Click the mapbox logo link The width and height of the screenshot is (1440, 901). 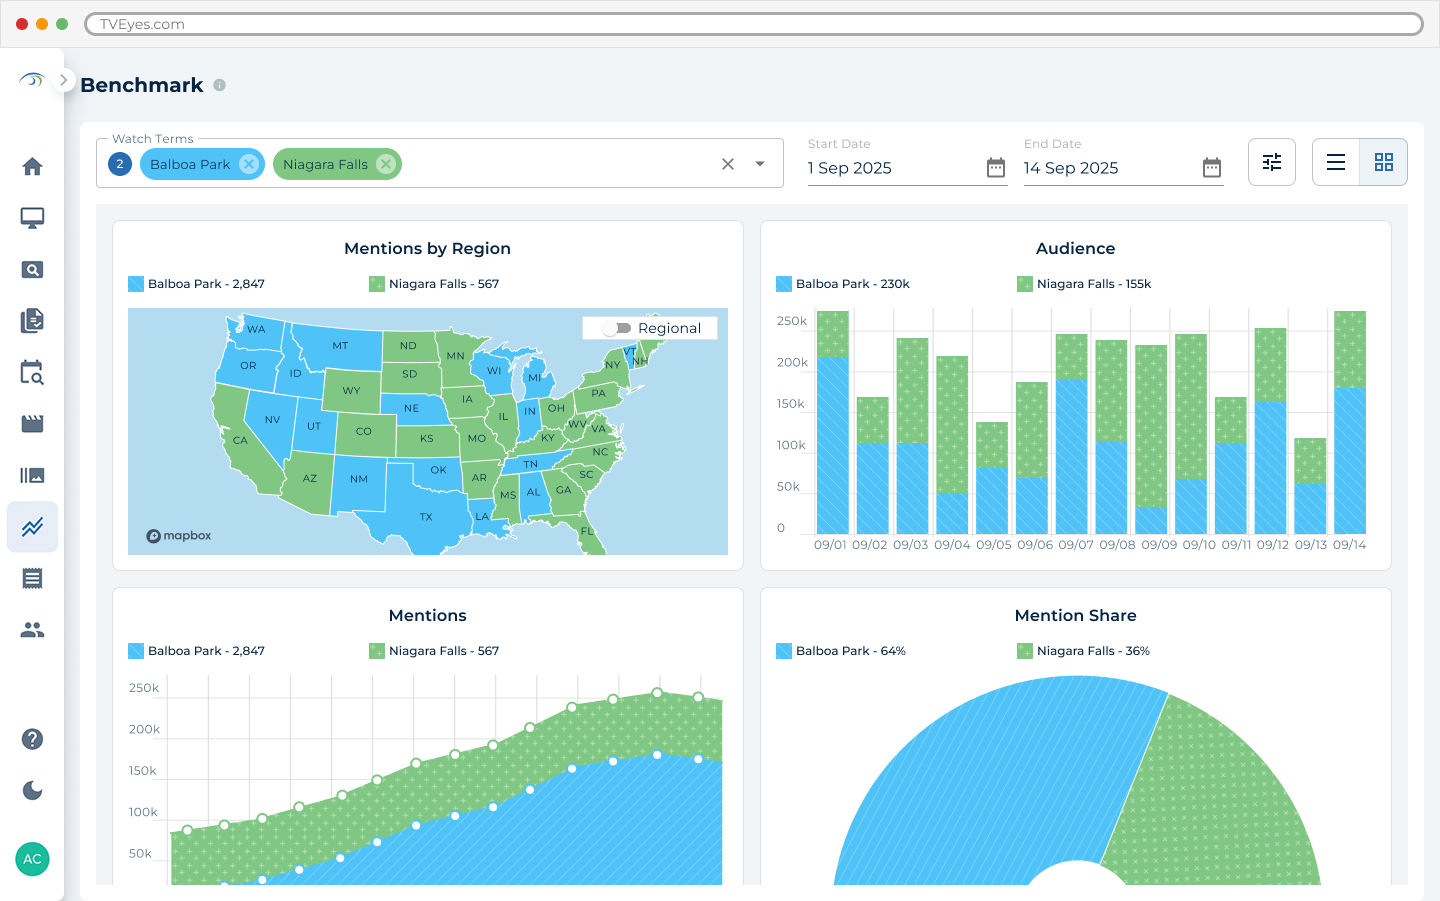179,536
